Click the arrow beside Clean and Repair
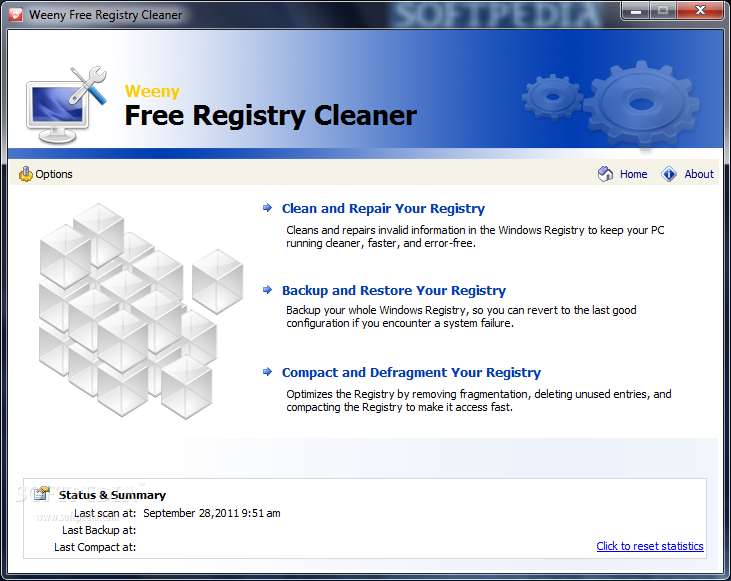Screen dimensions: 731x581 (268, 208)
